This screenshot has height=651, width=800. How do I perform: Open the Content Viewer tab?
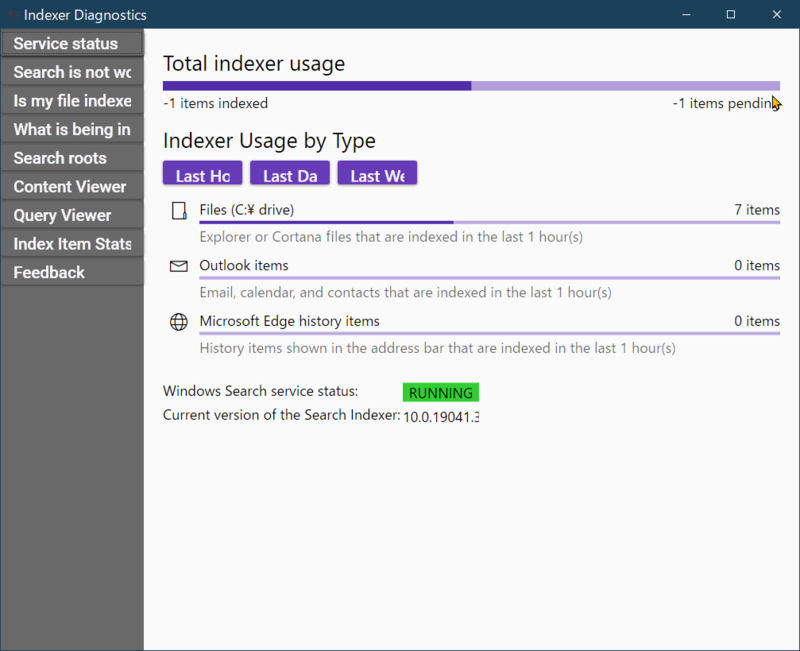click(x=72, y=186)
